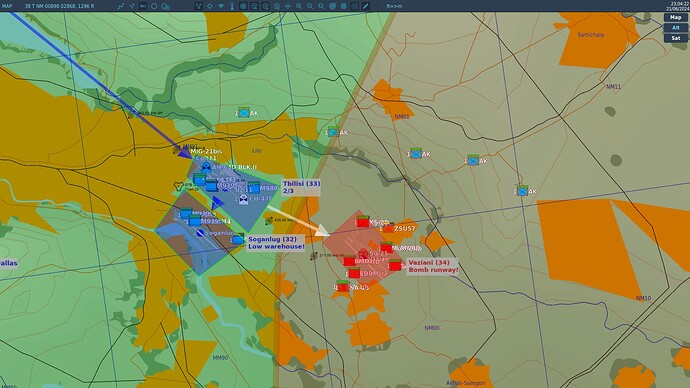Switch to Alt view mode
The height and width of the screenshot is (388, 690).
click(675, 28)
